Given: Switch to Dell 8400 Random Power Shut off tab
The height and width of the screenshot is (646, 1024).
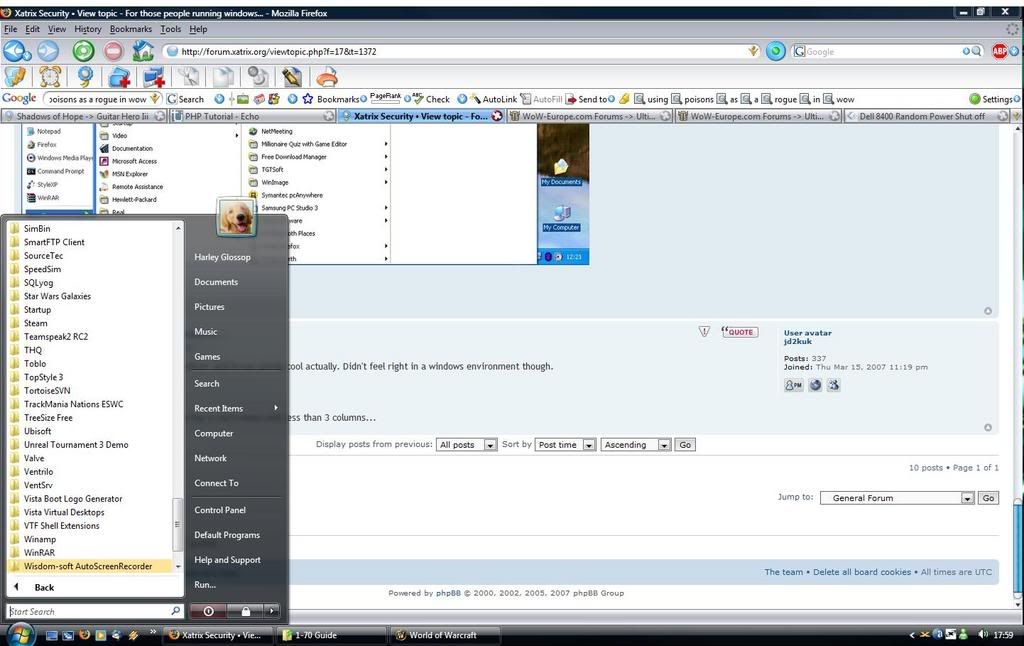Looking at the screenshot, I should [927, 116].
